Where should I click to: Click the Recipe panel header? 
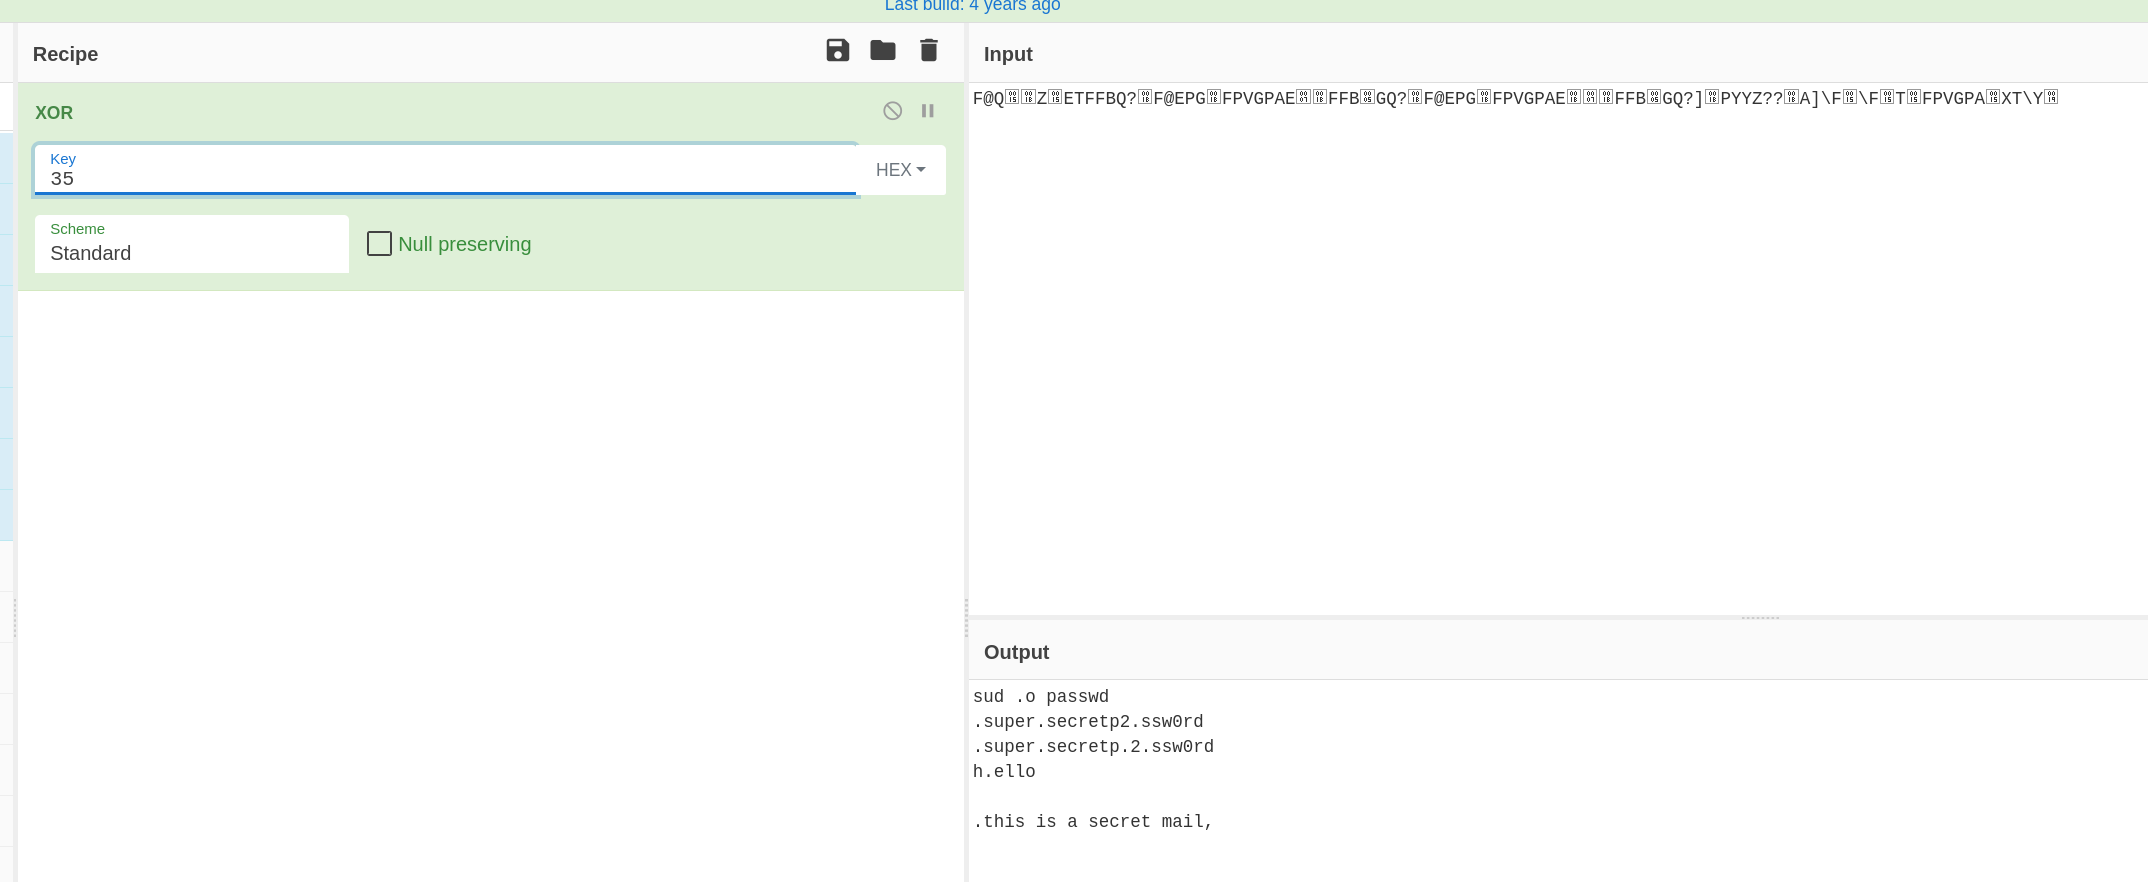[x=66, y=54]
